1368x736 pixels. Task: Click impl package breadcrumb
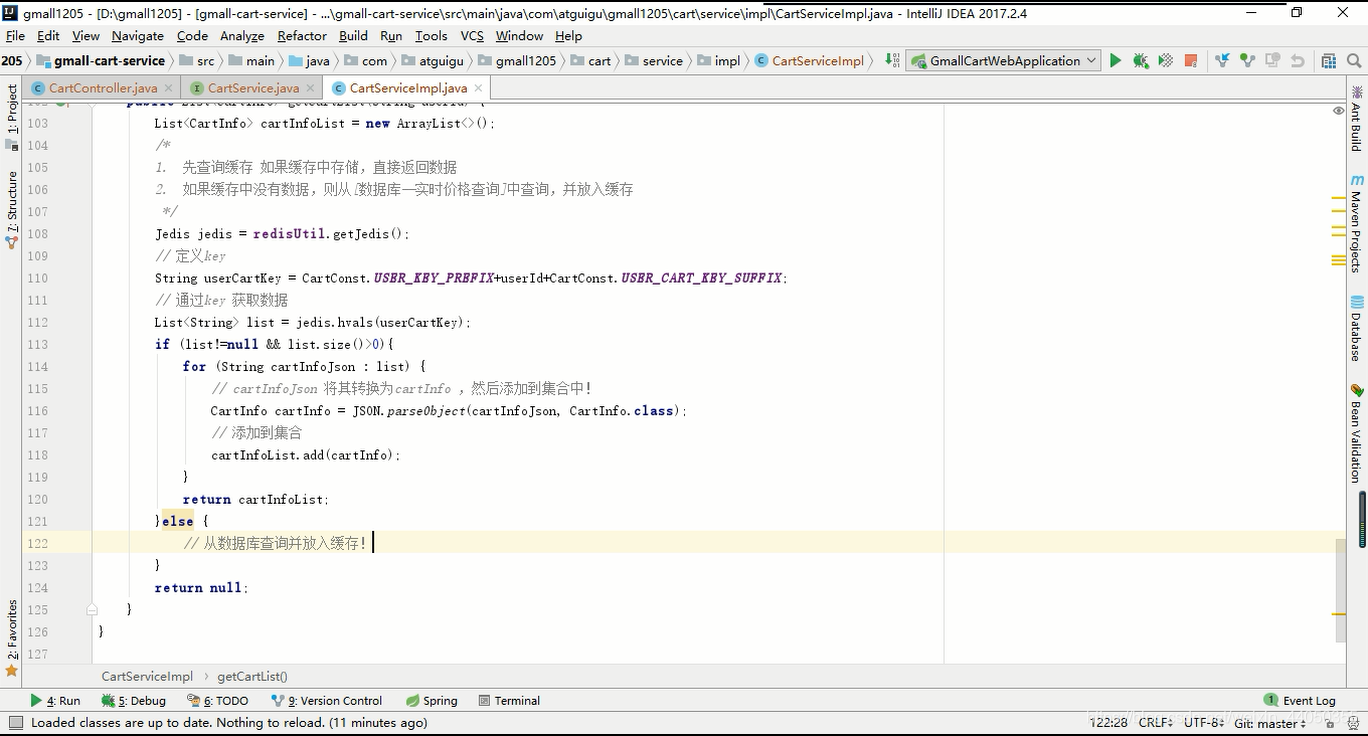click(719, 61)
